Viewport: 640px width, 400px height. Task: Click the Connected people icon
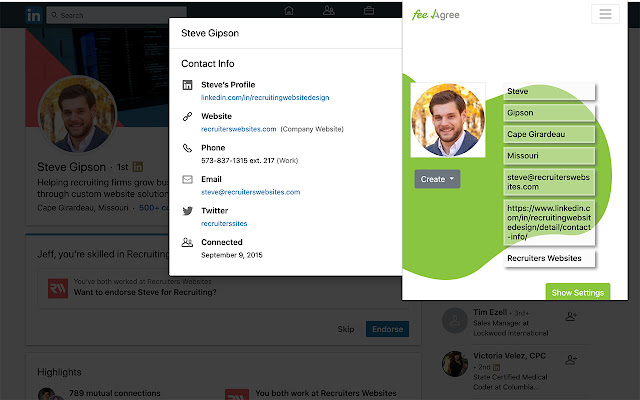(x=187, y=242)
